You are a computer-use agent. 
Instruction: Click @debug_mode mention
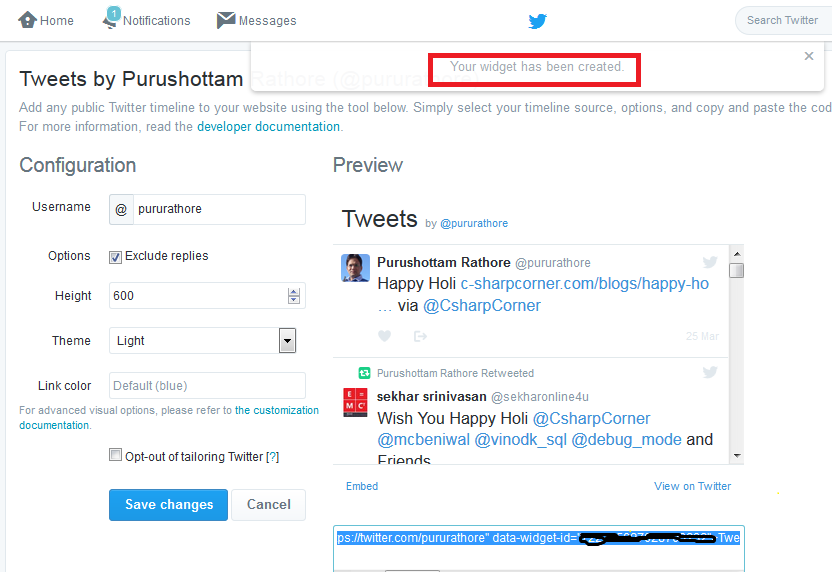[x=627, y=440]
